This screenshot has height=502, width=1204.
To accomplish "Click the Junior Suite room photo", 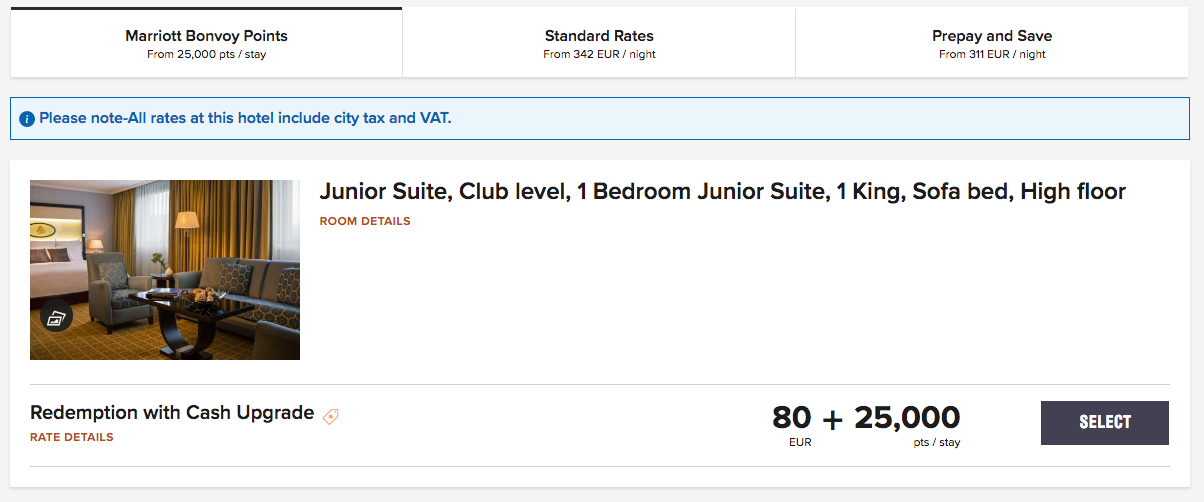I will [165, 270].
